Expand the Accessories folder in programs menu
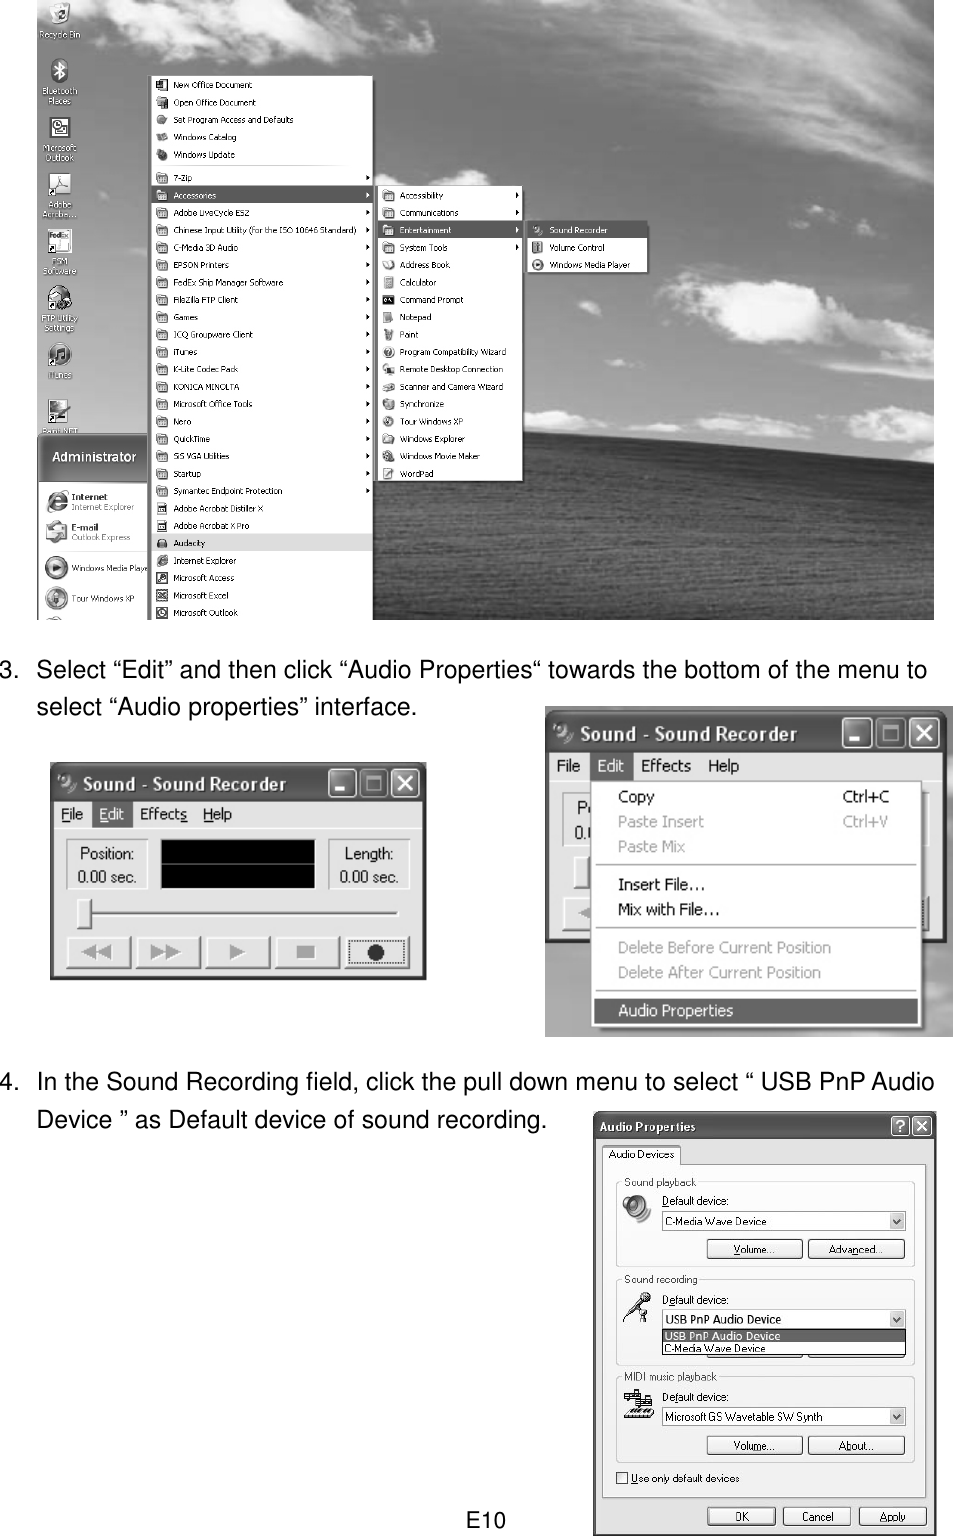The image size is (953, 1536). pos(262,195)
